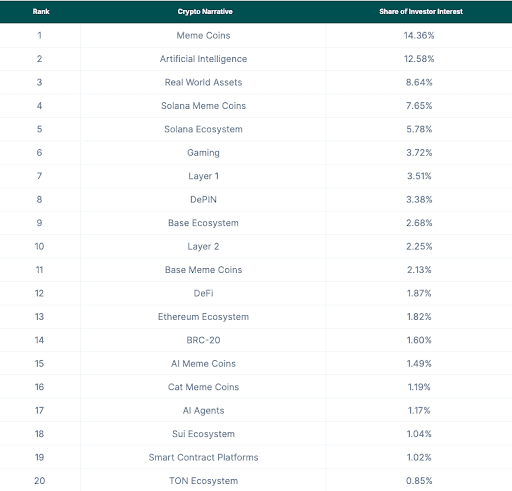This screenshot has height=491, width=512.
Task: Select the Base Meme Coins cell
Action: click(203, 270)
